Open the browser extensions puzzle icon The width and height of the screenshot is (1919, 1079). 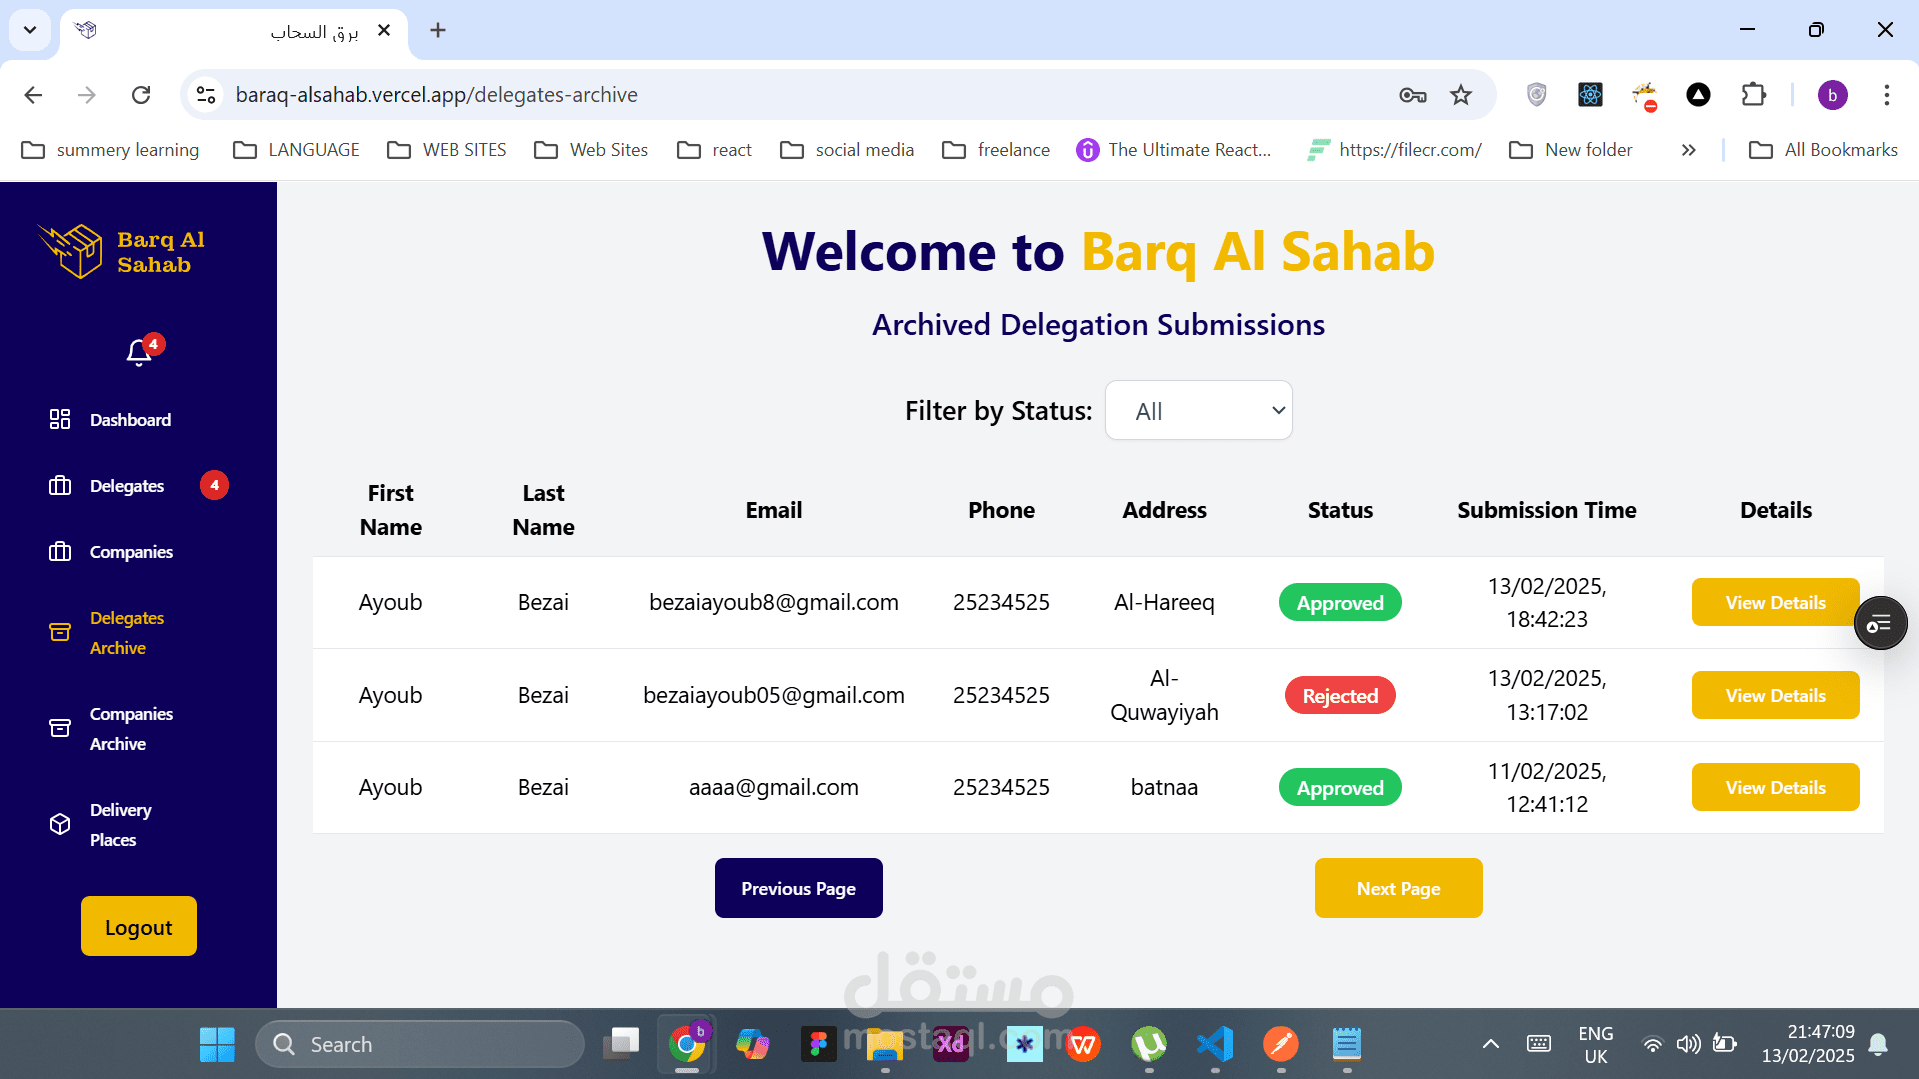coord(1753,95)
